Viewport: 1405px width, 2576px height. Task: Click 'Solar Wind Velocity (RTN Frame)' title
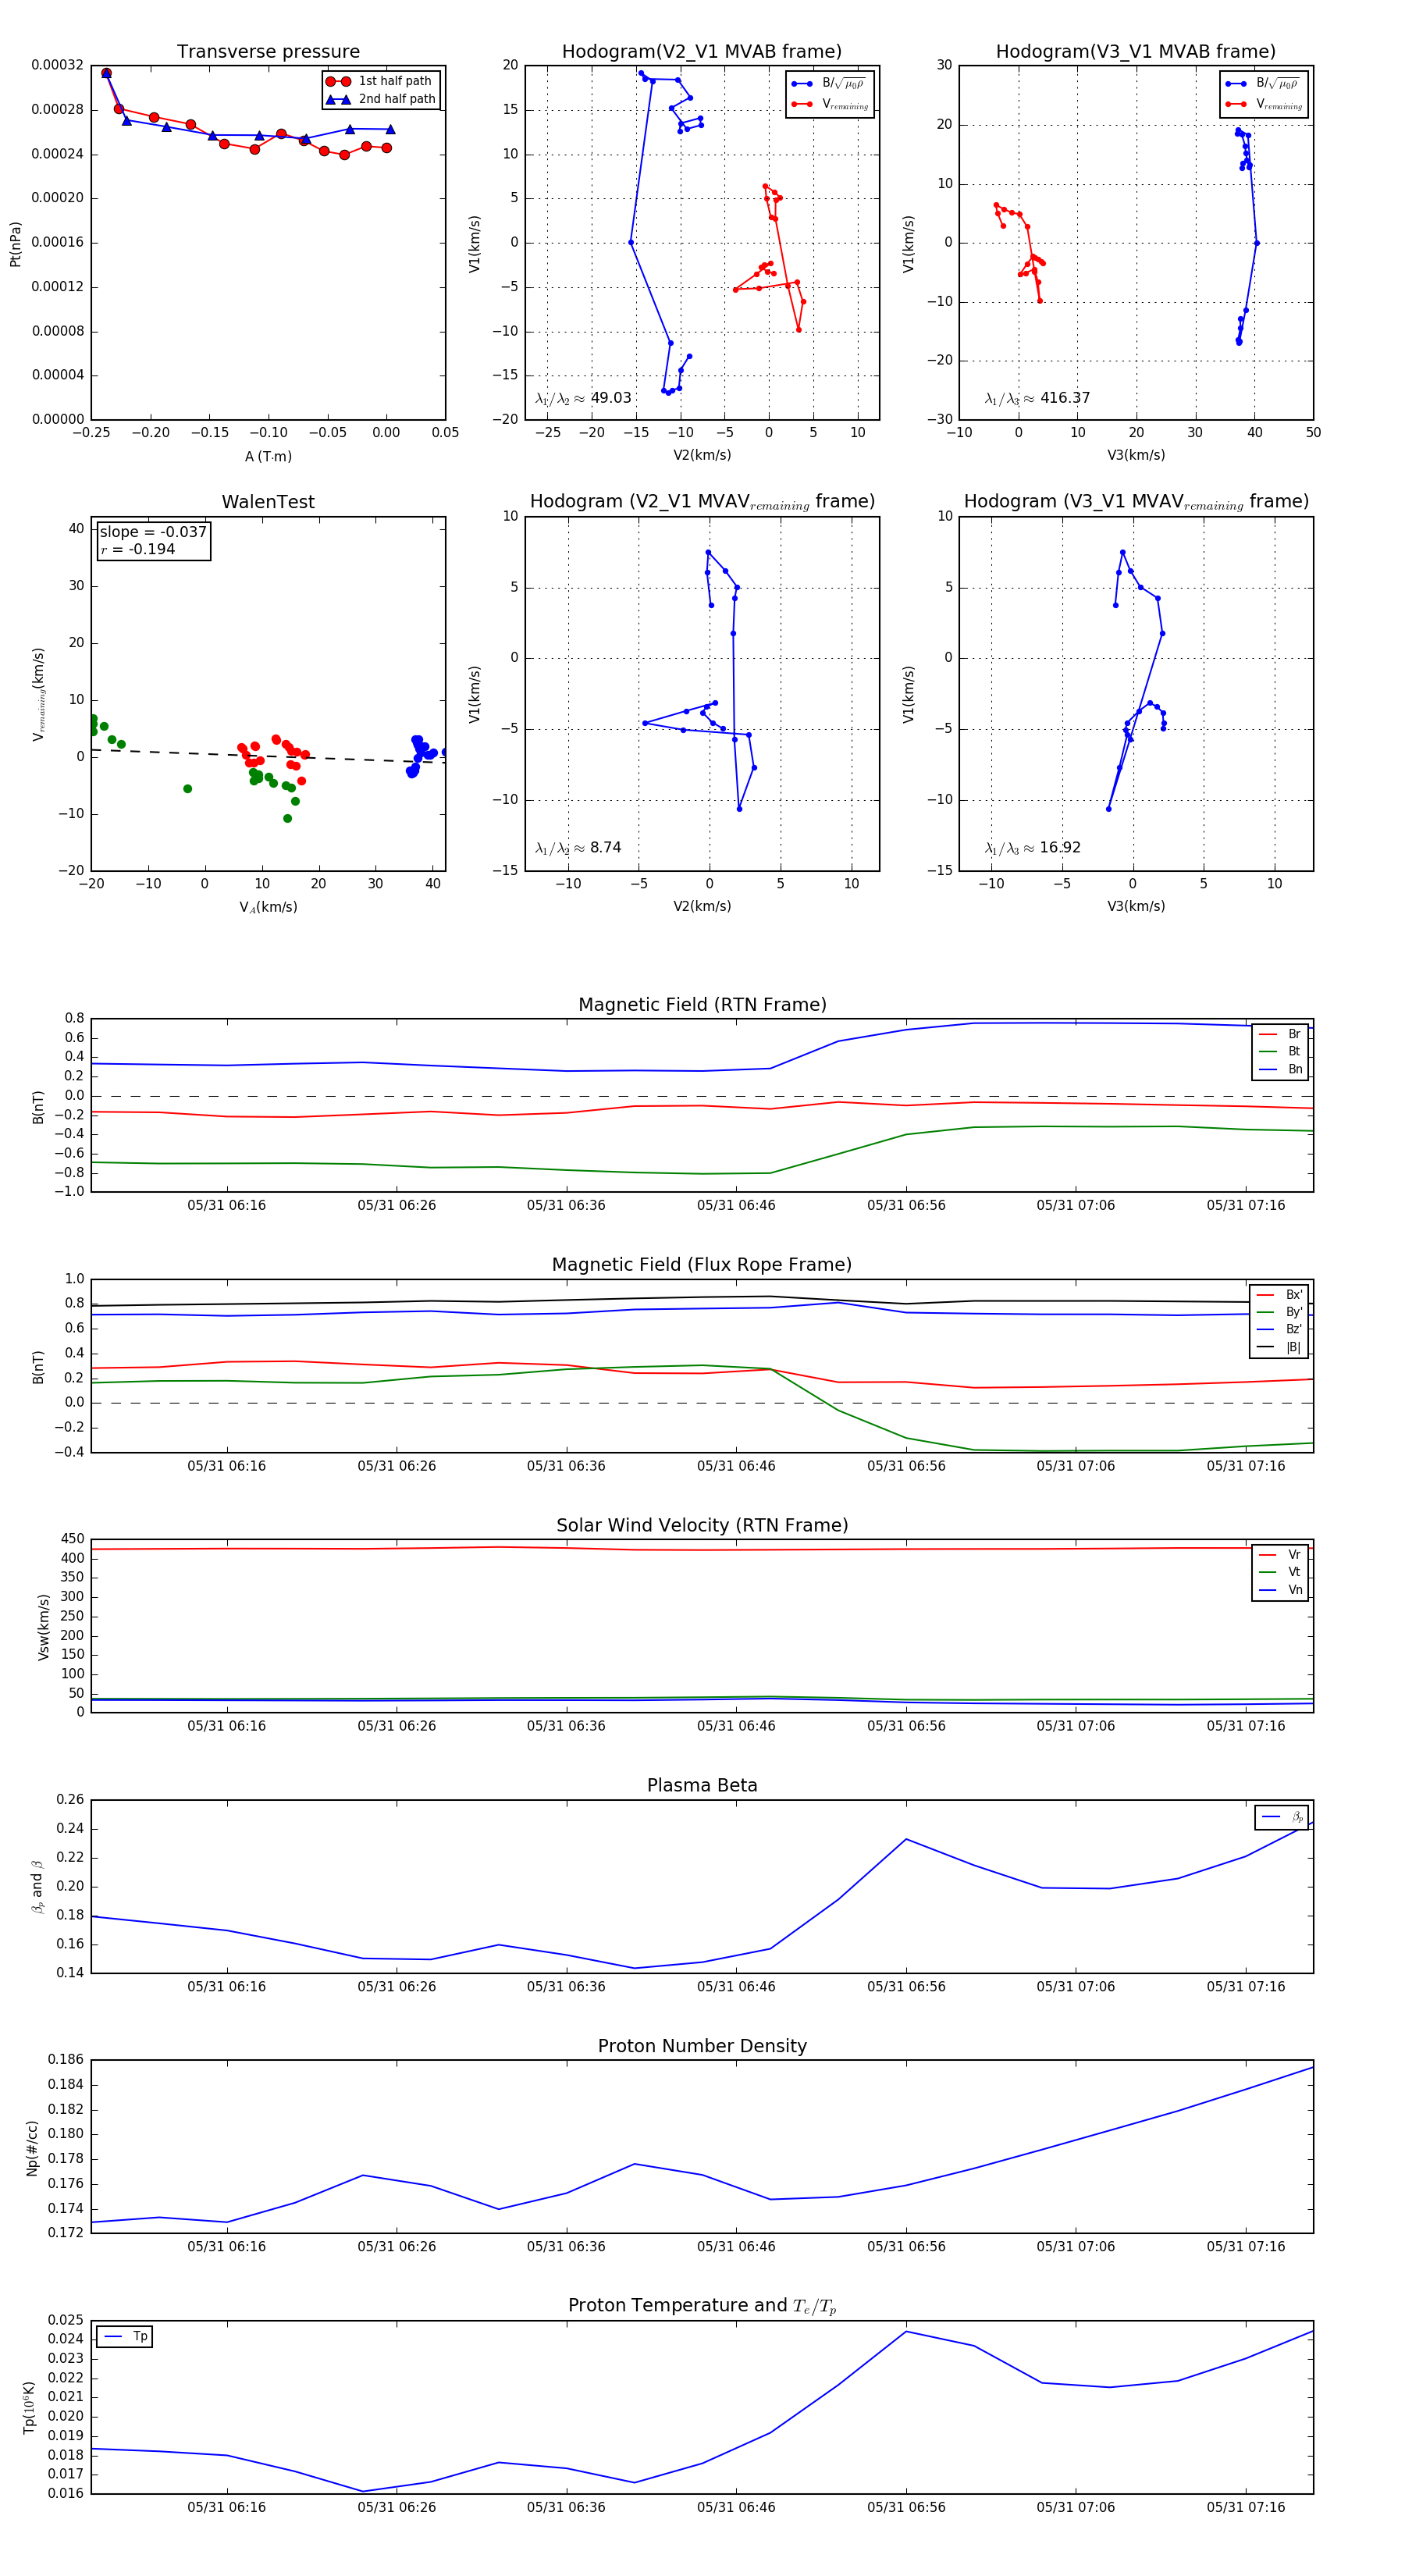pyautogui.click(x=702, y=1526)
